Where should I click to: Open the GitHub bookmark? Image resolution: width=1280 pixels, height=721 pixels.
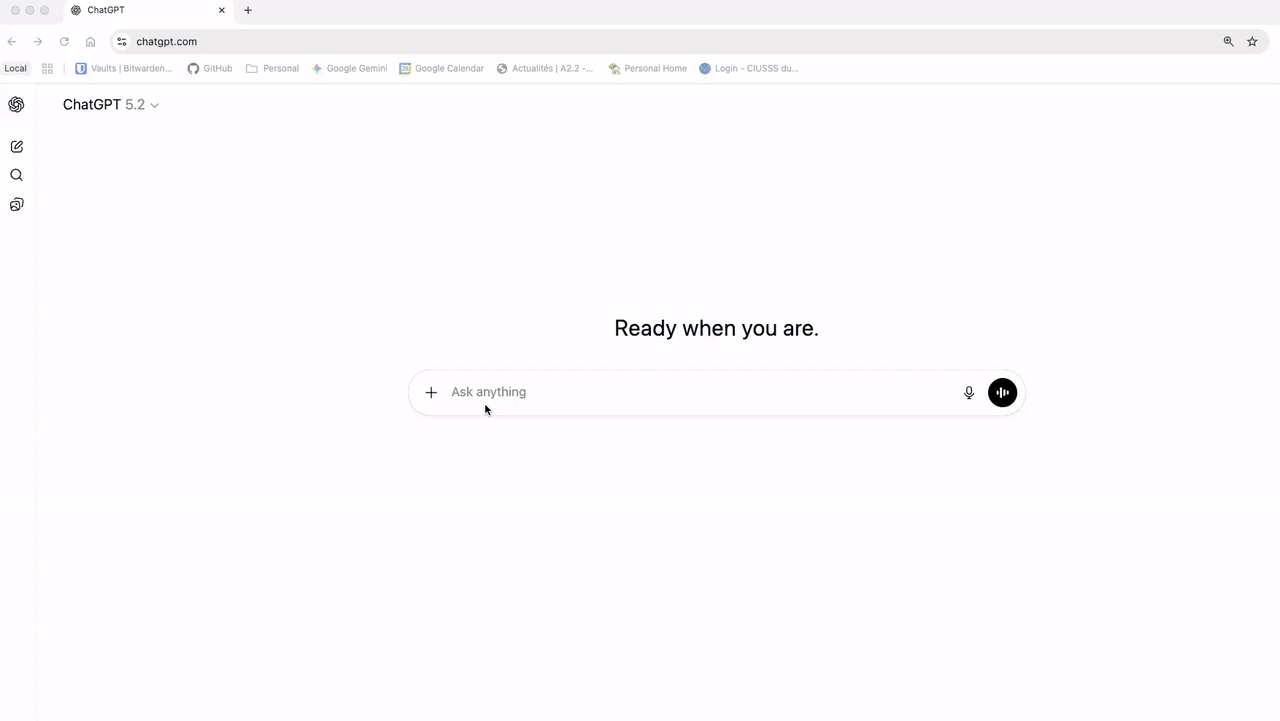coord(210,69)
